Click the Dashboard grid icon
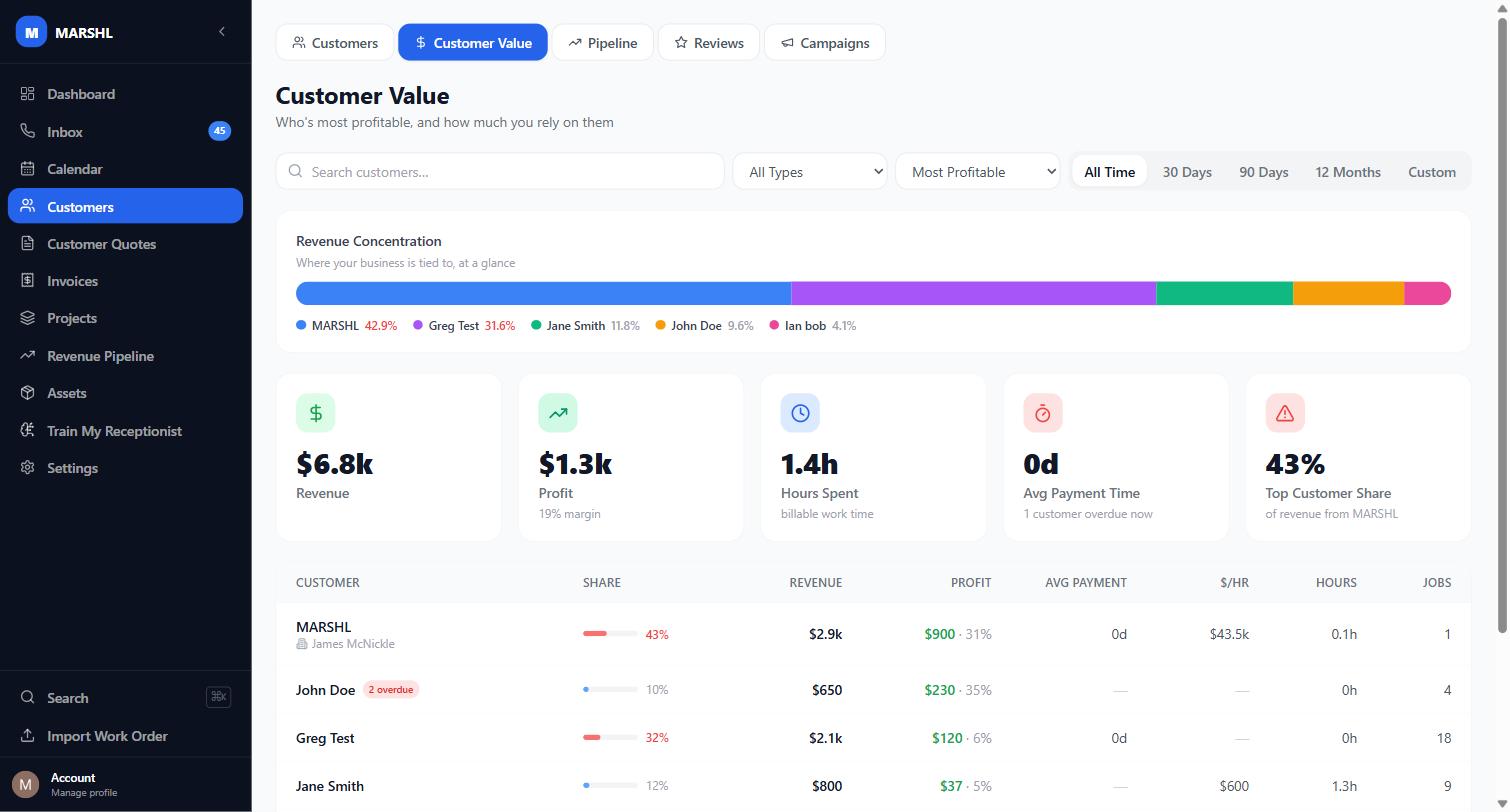The image size is (1510, 812). [28, 94]
